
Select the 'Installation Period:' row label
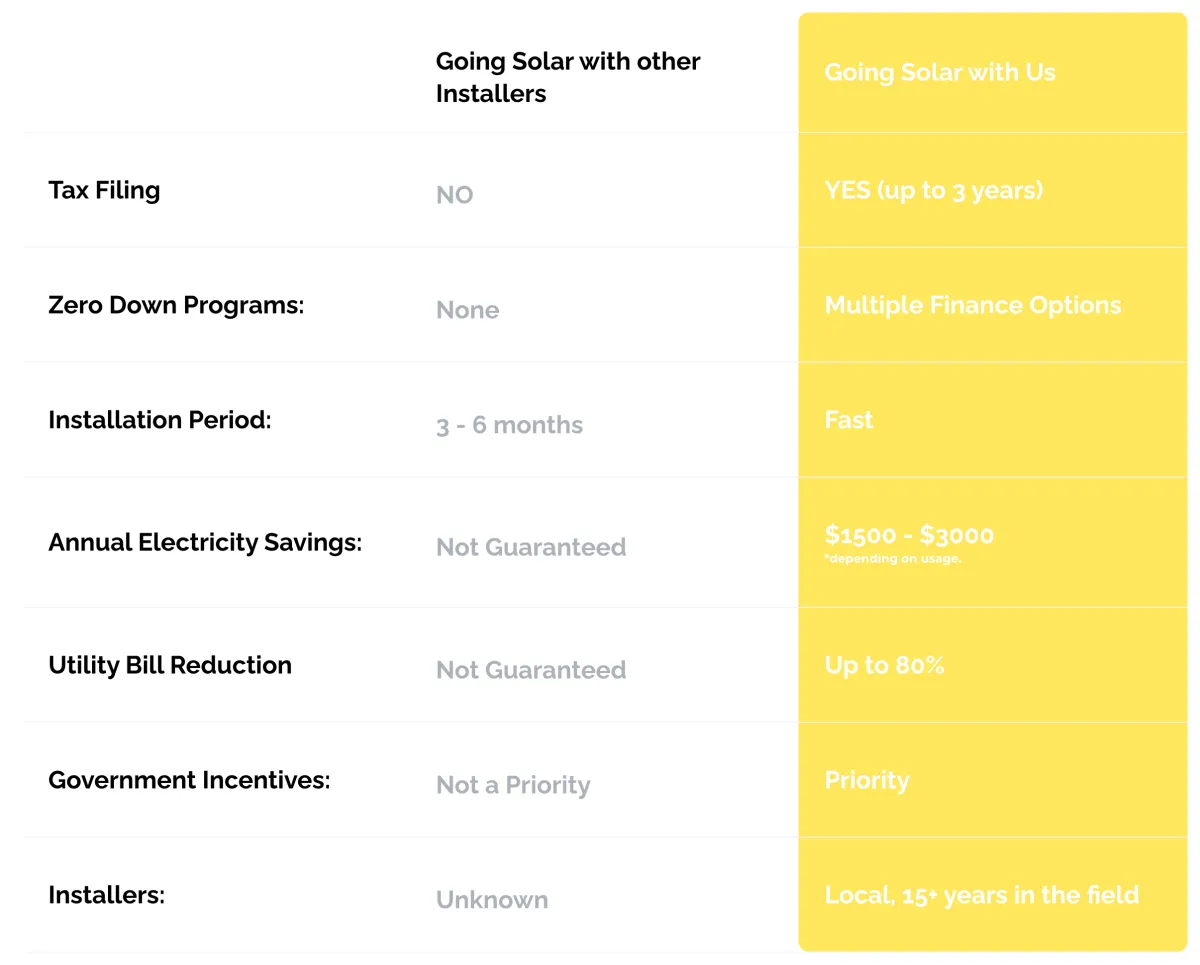[159, 420]
